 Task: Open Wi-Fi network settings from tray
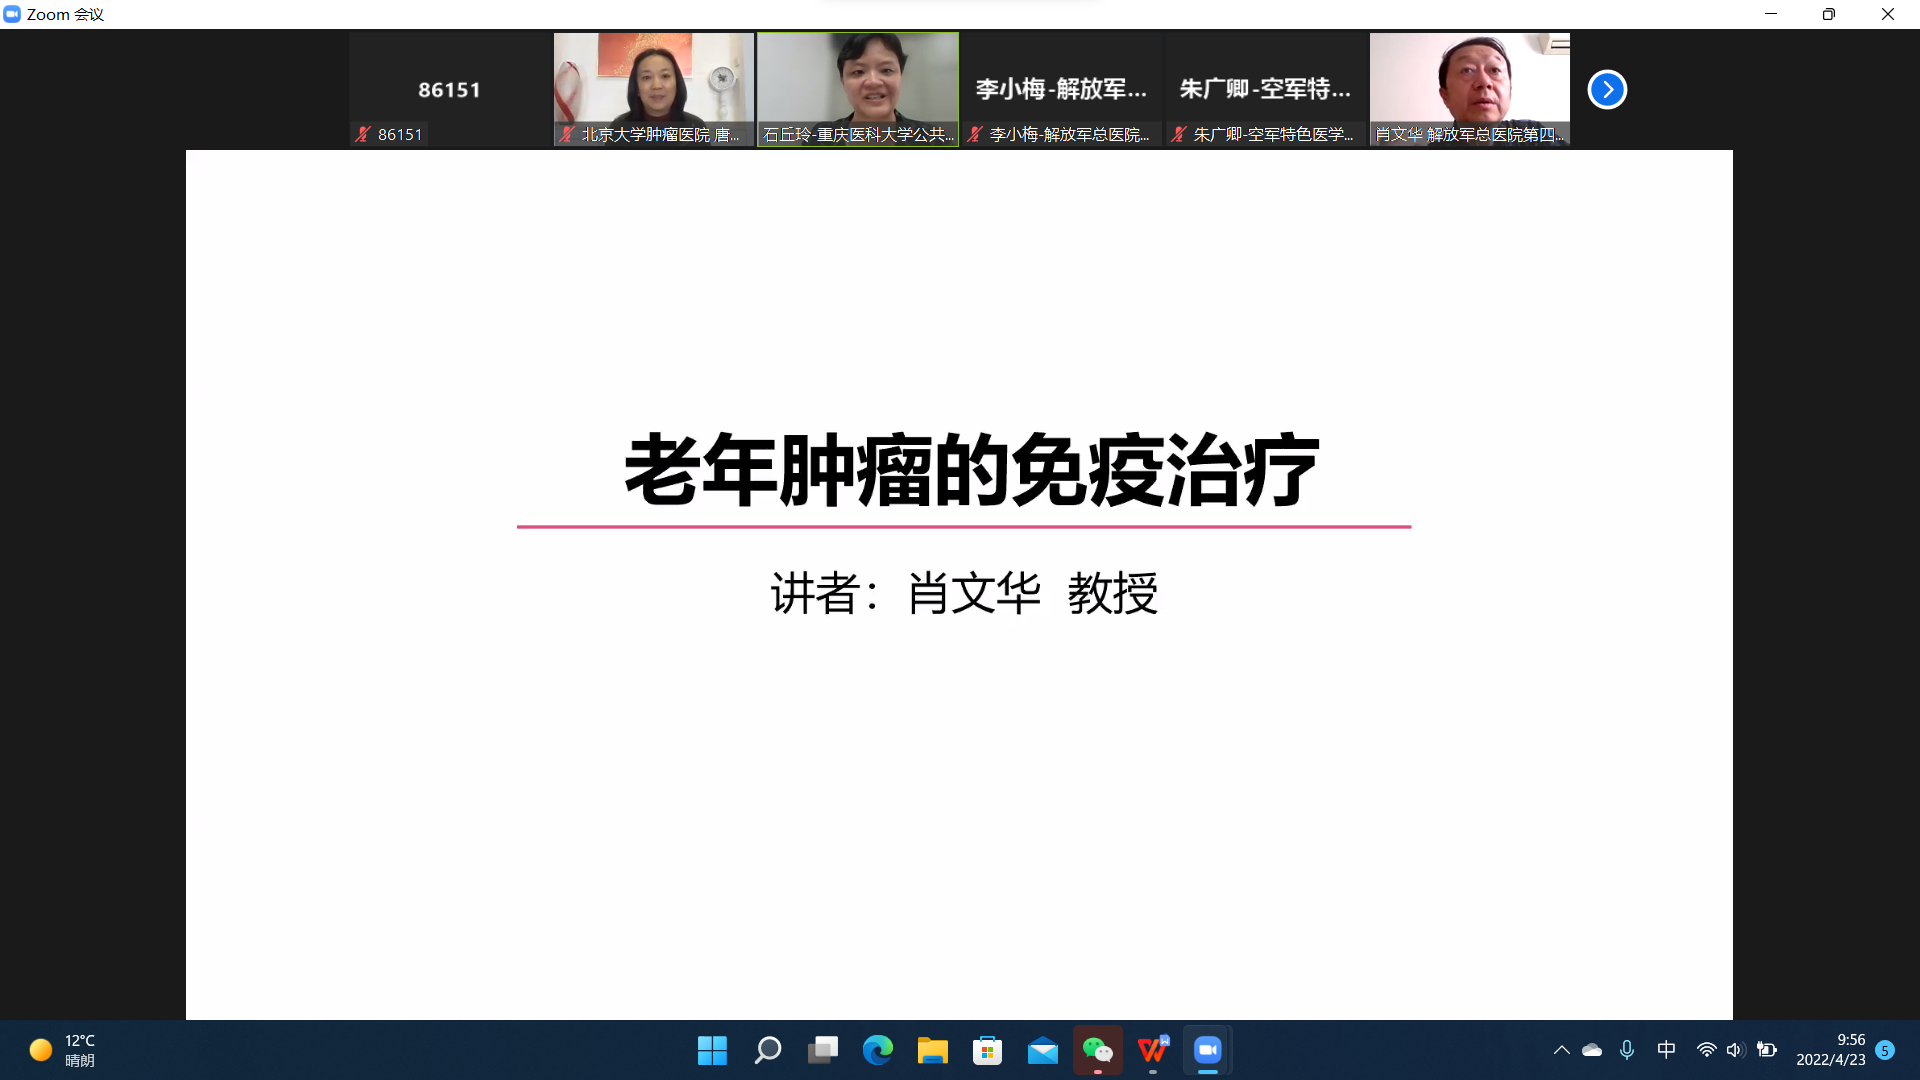click(x=1707, y=1050)
